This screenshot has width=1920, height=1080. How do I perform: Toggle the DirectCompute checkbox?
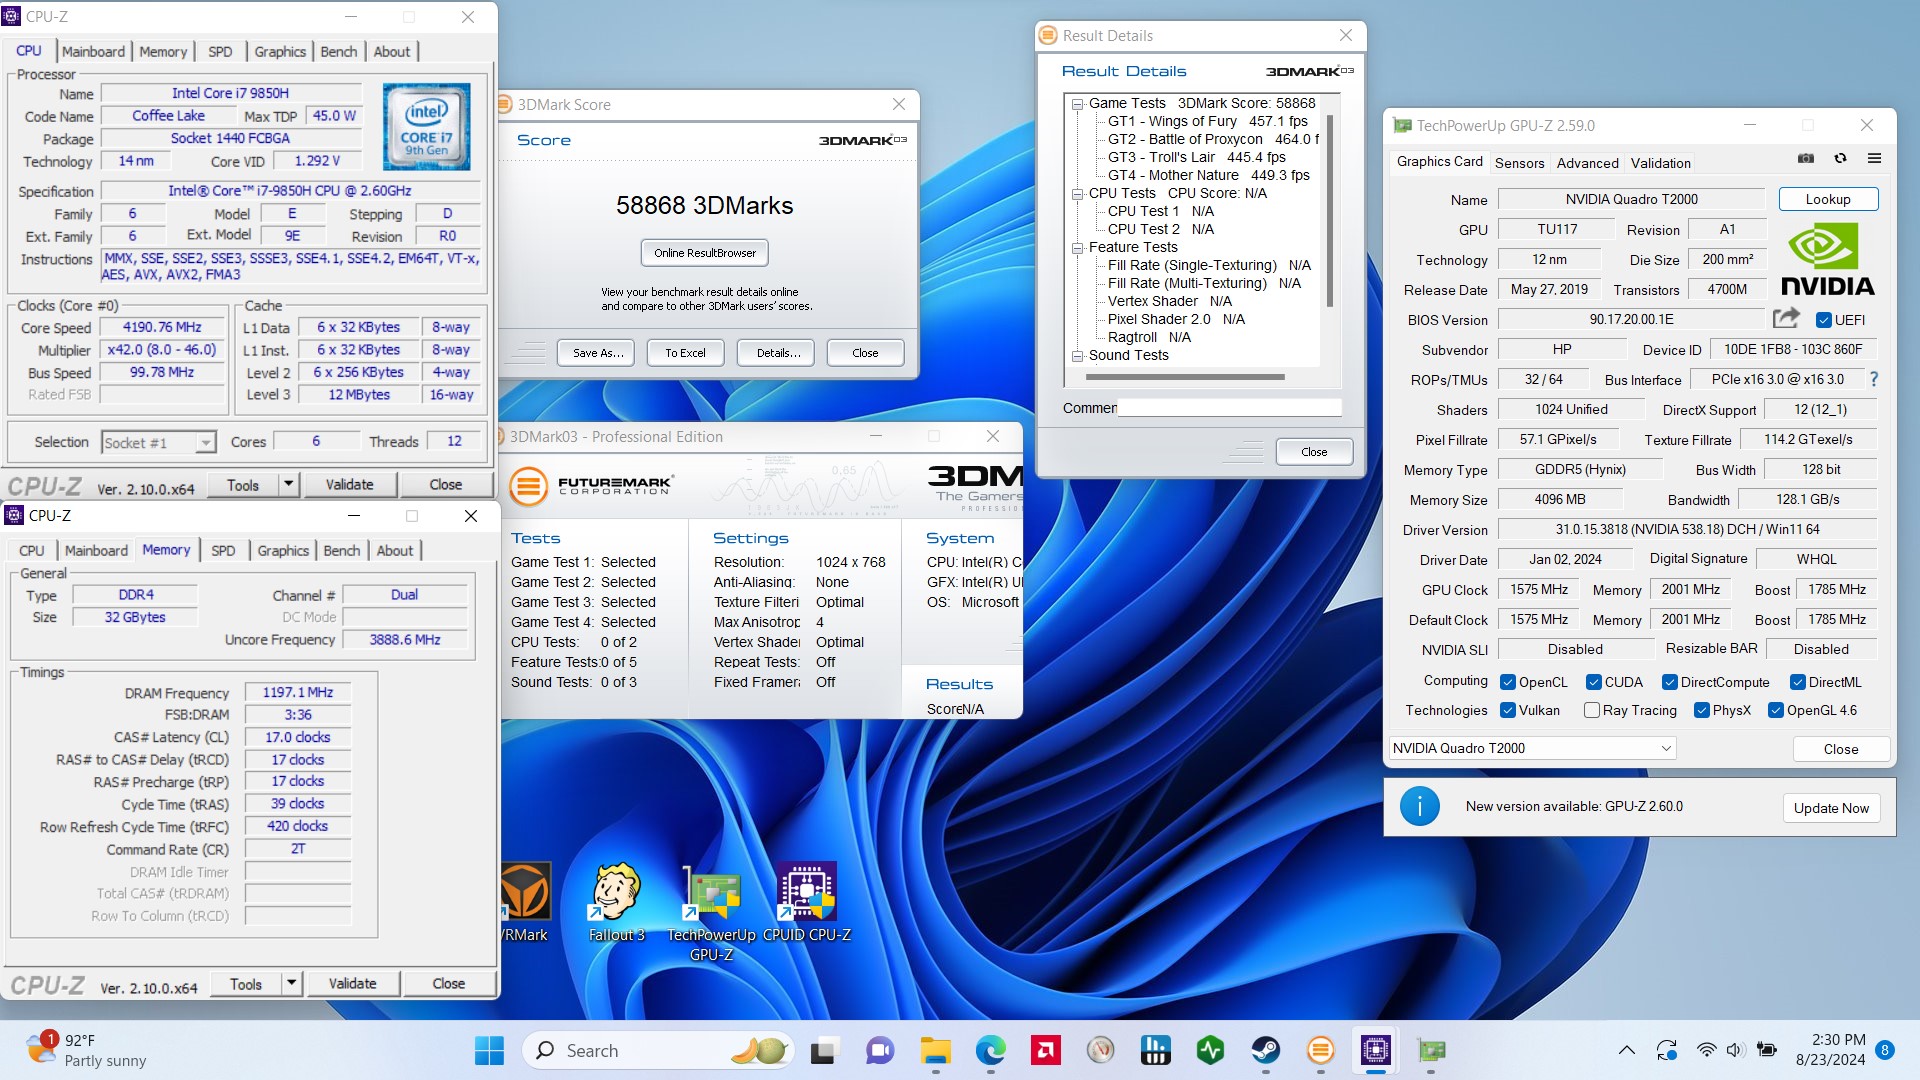click(x=1670, y=682)
